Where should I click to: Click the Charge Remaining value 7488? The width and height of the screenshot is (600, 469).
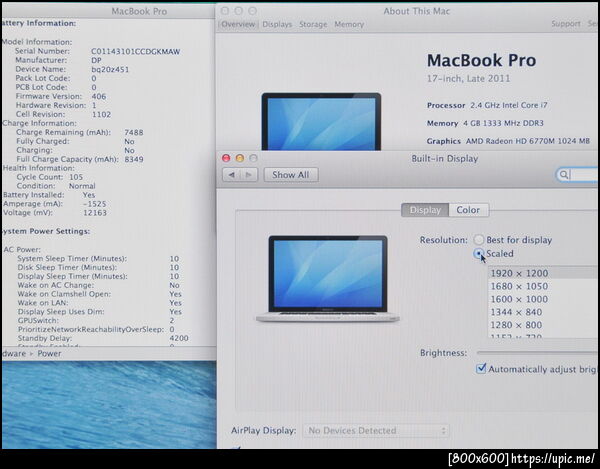[134, 132]
